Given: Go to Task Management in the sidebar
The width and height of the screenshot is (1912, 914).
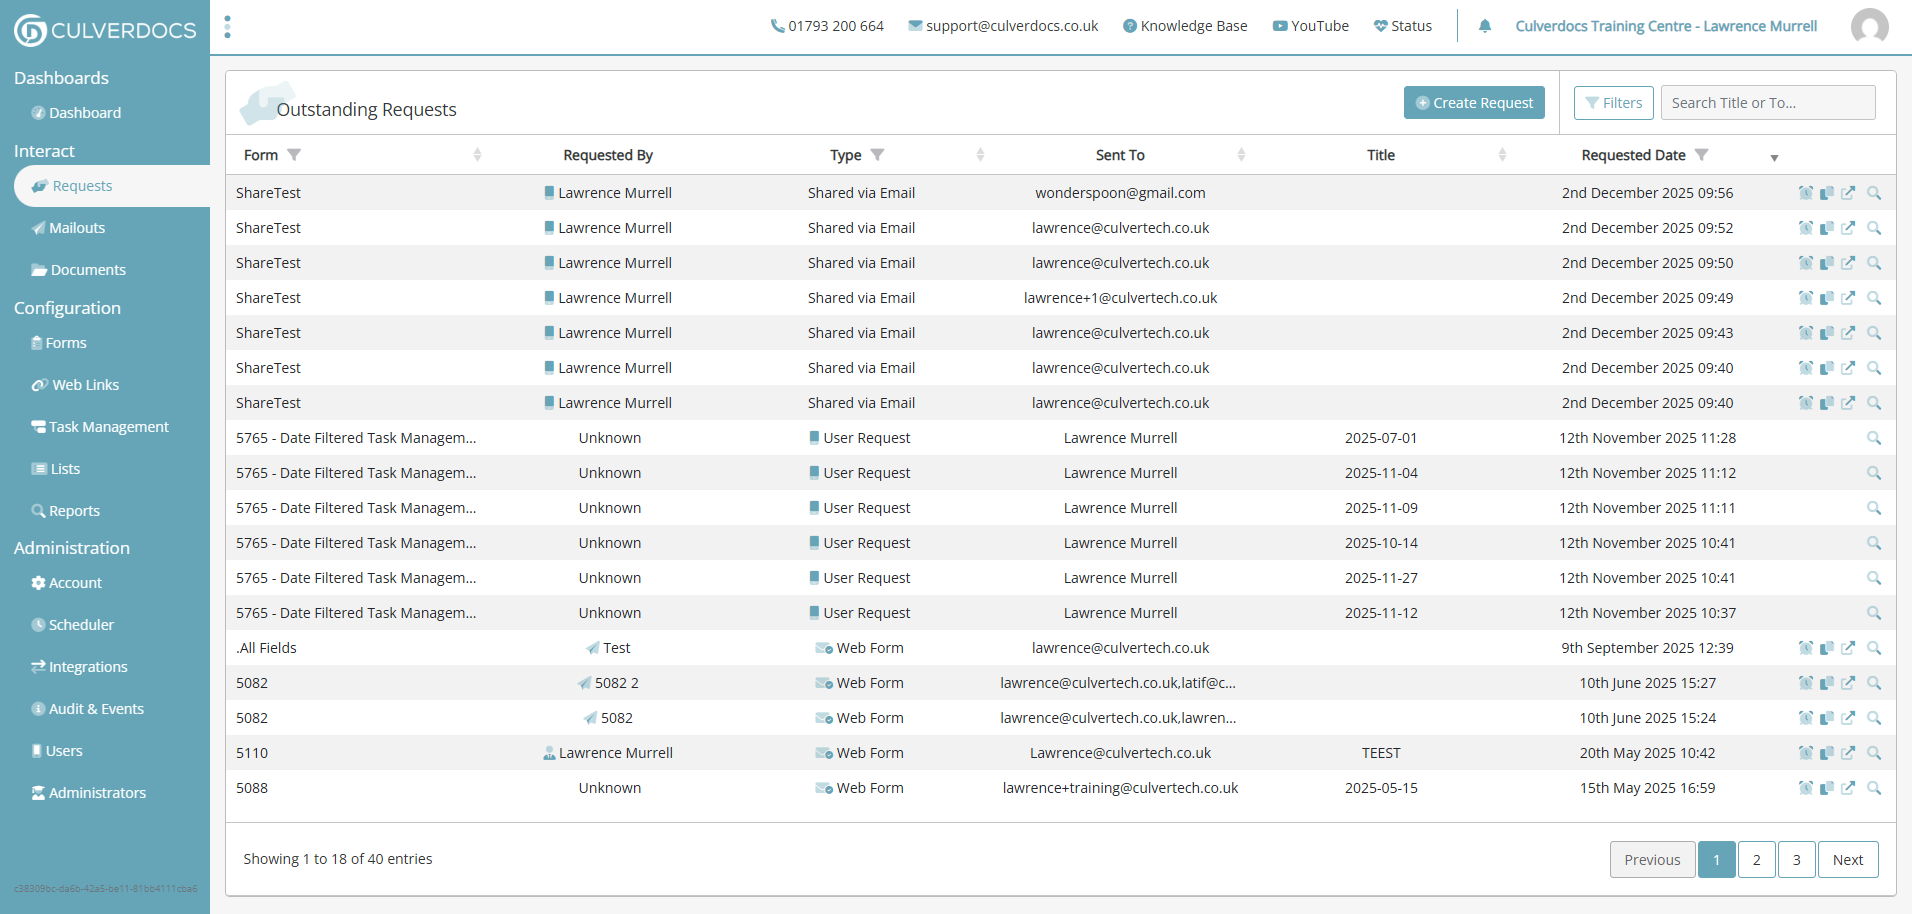Looking at the screenshot, I should point(108,427).
